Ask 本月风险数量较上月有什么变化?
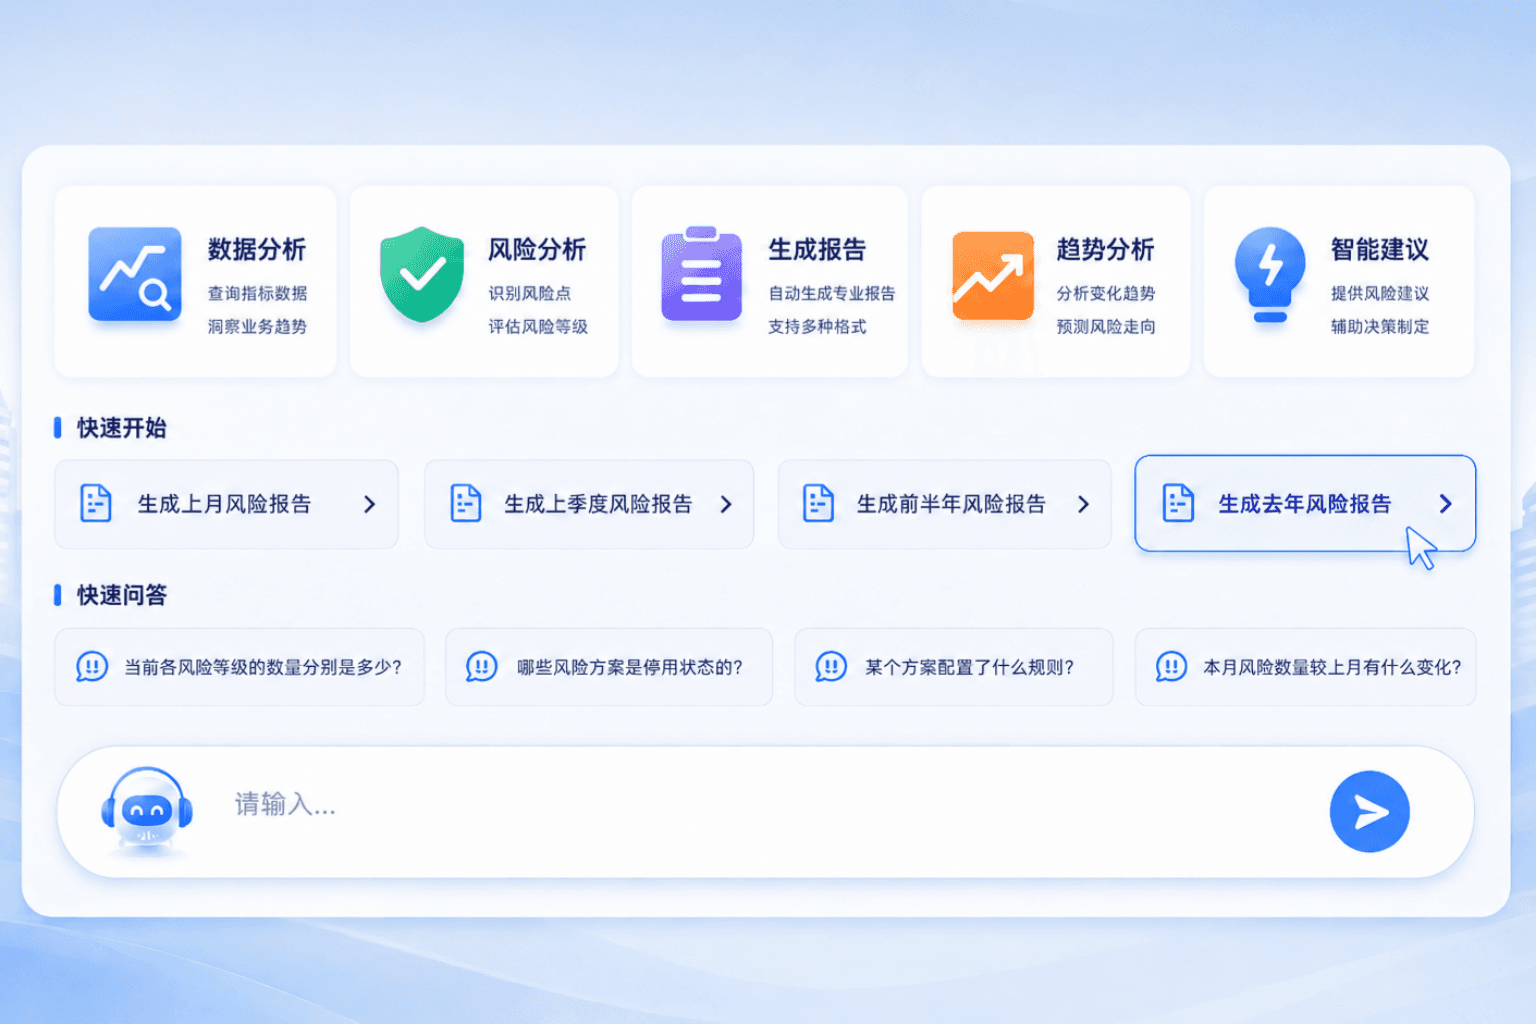This screenshot has height=1024, width=1536. (x=1306, y=667)
